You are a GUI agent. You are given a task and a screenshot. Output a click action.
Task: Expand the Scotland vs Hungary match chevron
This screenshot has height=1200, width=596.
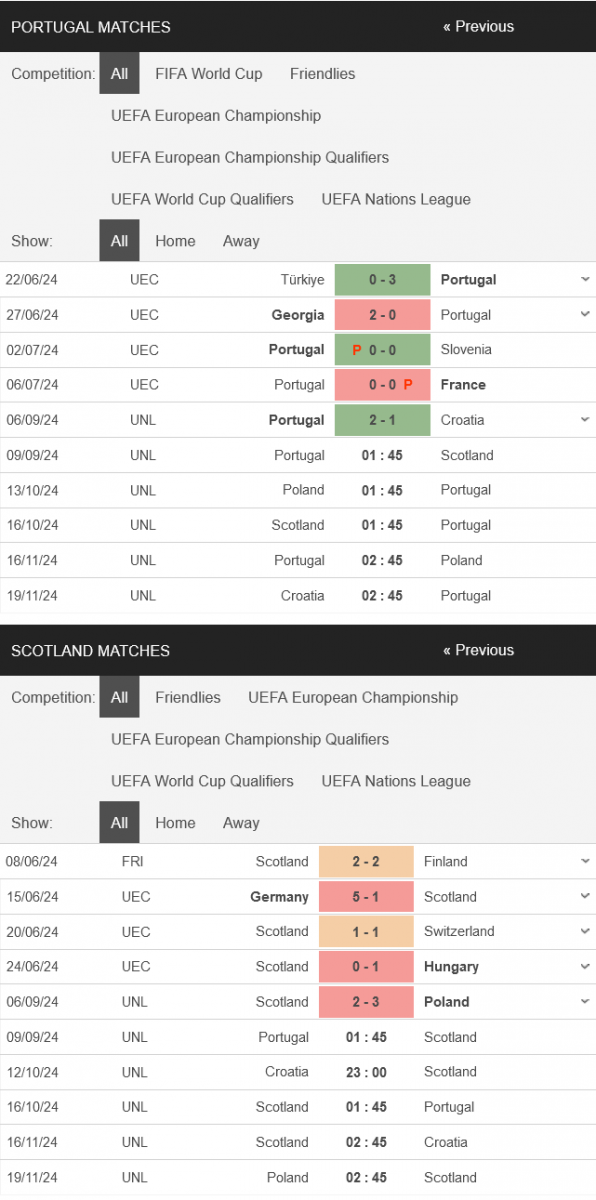[585, 966]
